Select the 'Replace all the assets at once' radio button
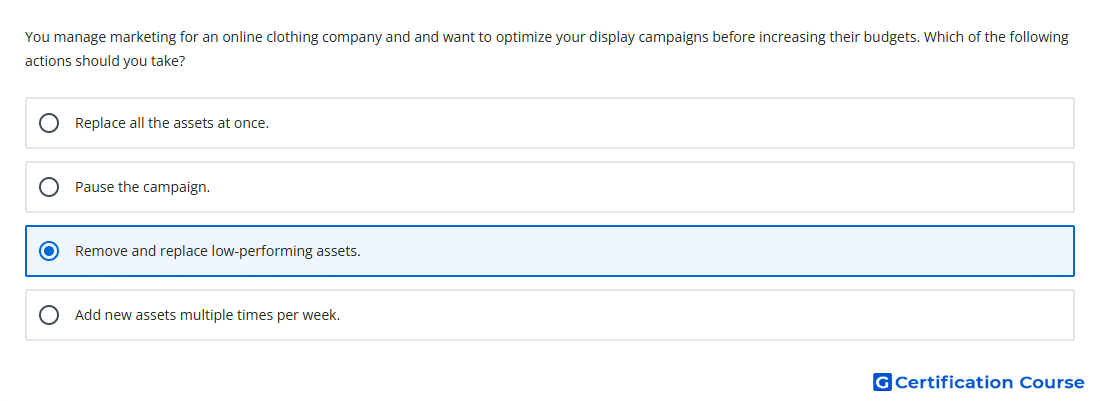The width and height of the screenshot is (1100, 401). tap(48, 123)
